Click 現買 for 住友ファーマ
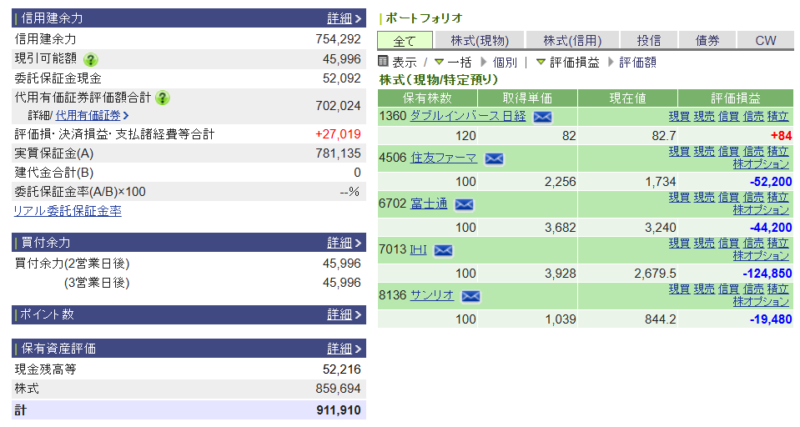 pyautogui.click(x=679, y=152)
